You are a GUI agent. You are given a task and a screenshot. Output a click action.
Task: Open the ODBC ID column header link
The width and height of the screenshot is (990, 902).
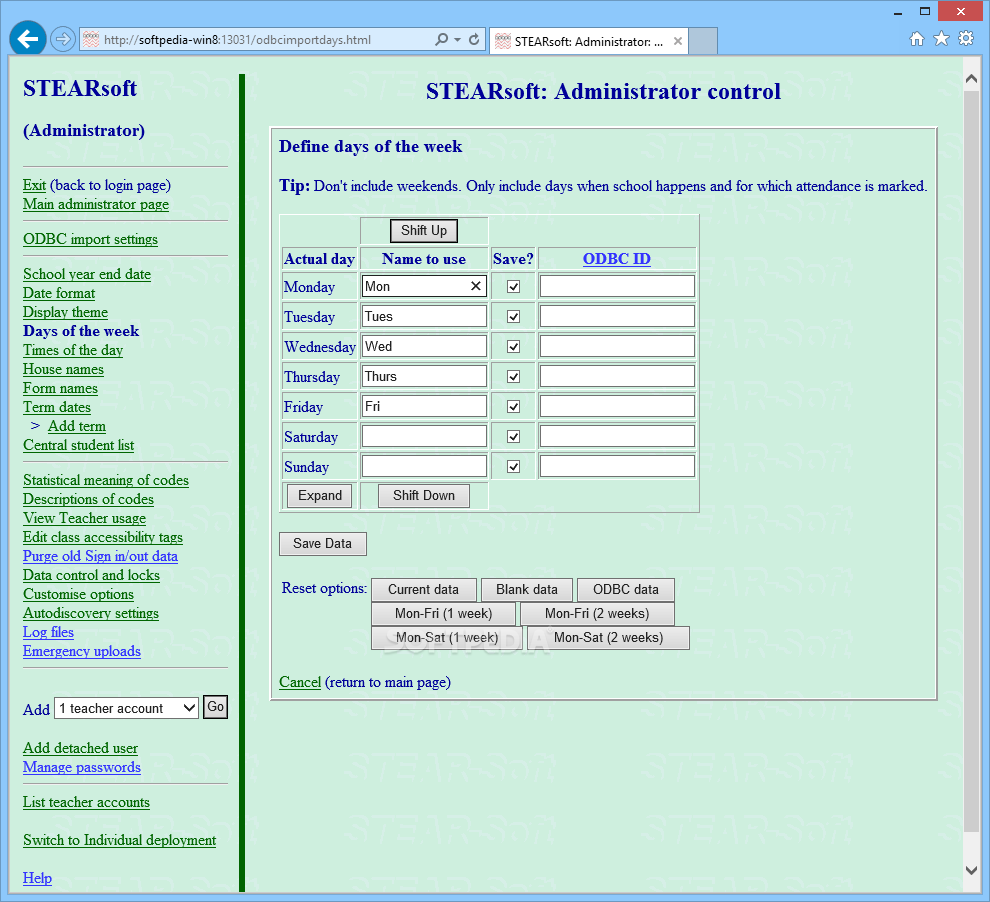[616, 259]
